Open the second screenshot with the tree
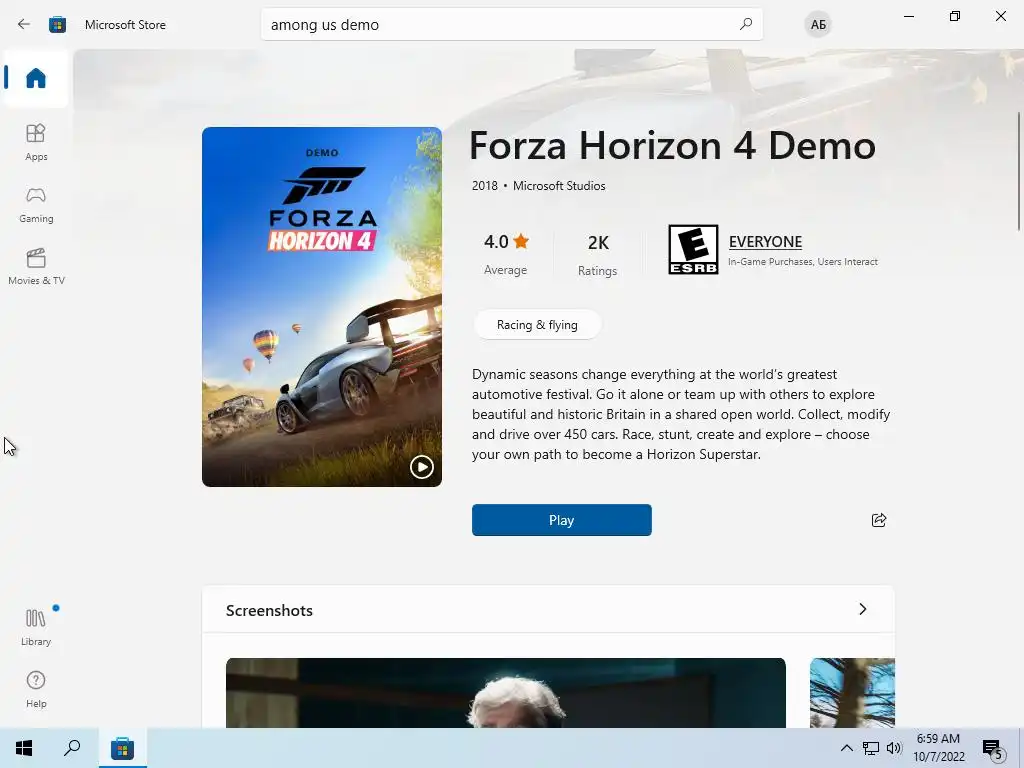This screenshot has width=1024, height=768. tap(852, 693)
